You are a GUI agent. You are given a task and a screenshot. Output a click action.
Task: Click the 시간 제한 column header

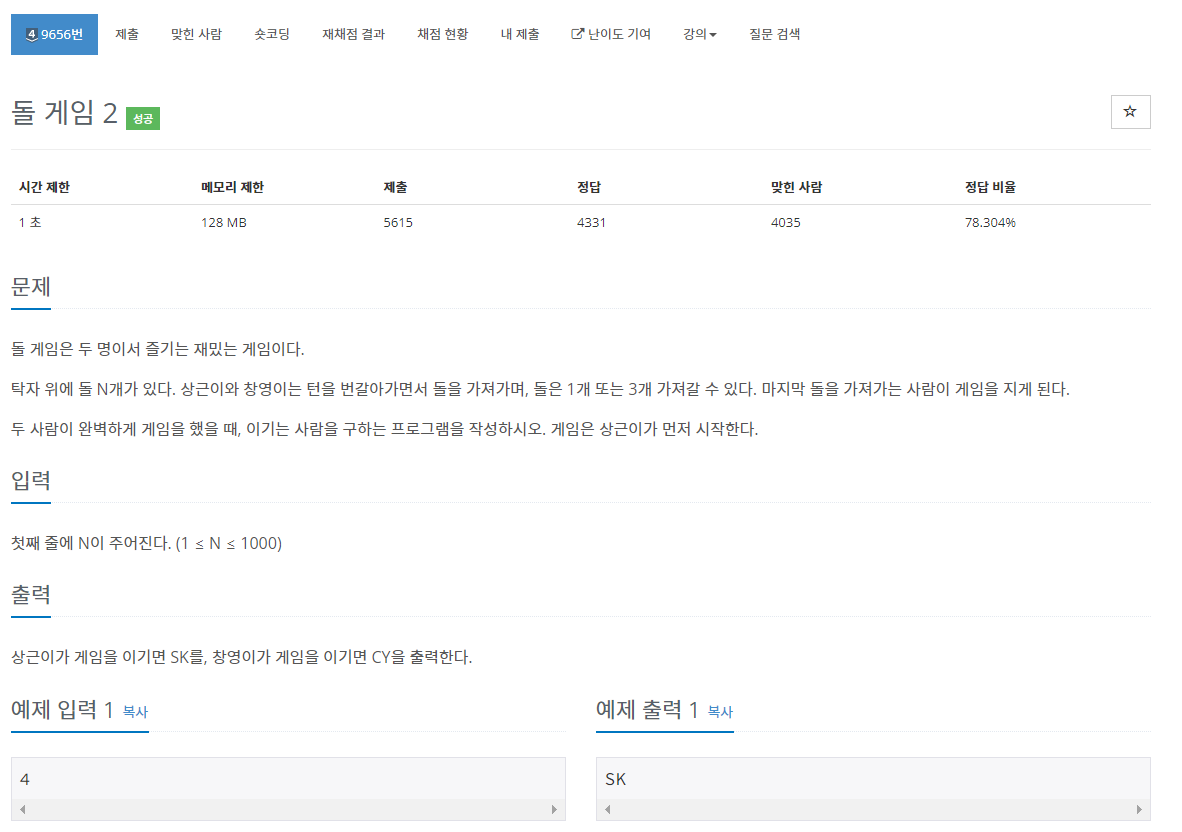tap(44, 187)
